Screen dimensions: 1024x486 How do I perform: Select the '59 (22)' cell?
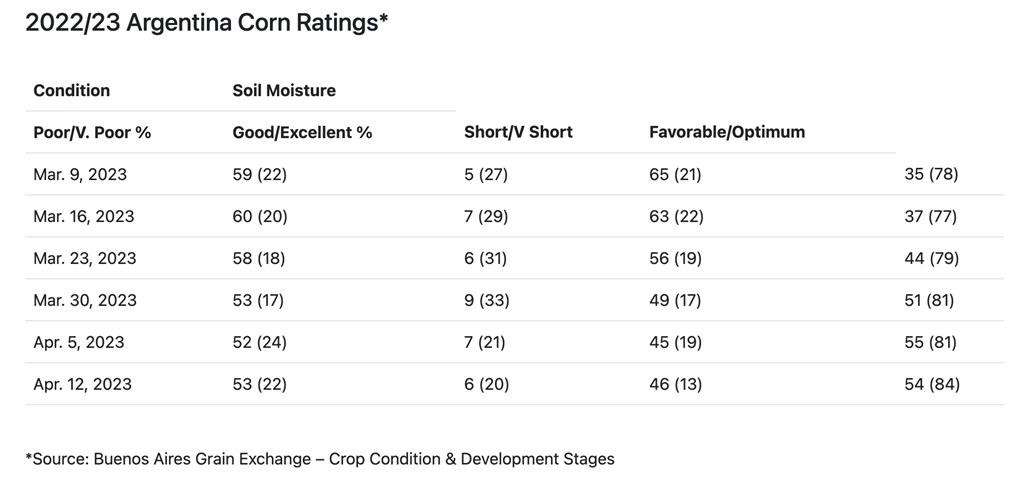pos(259,174)
